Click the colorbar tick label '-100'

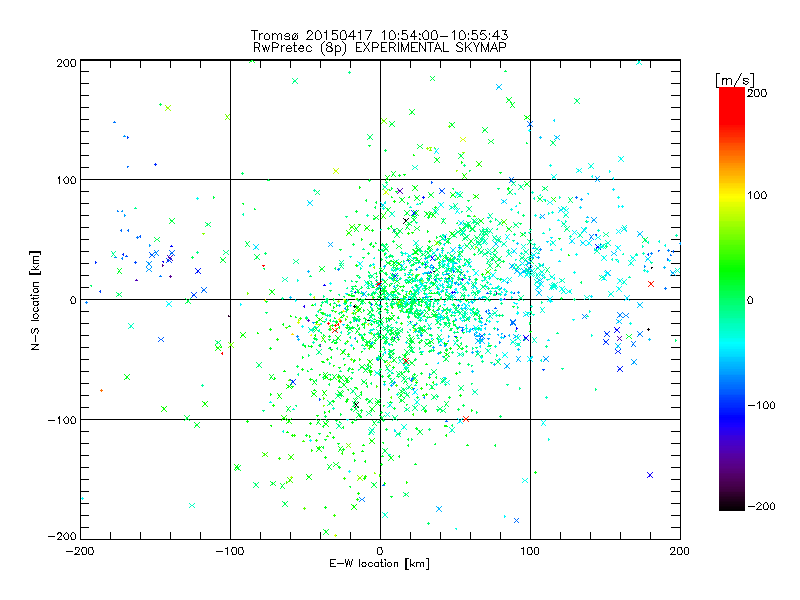[762, 405]
